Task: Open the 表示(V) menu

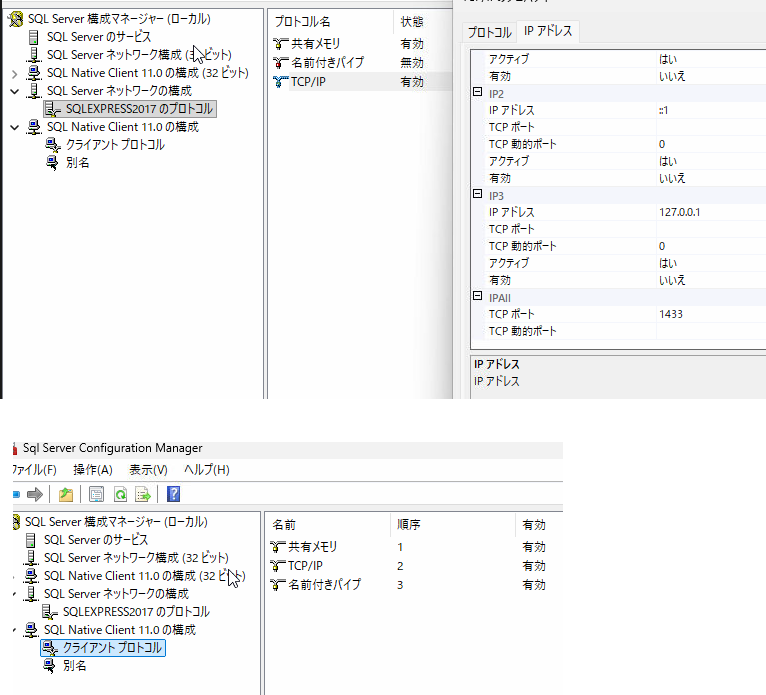Action: tap(148, 470)
